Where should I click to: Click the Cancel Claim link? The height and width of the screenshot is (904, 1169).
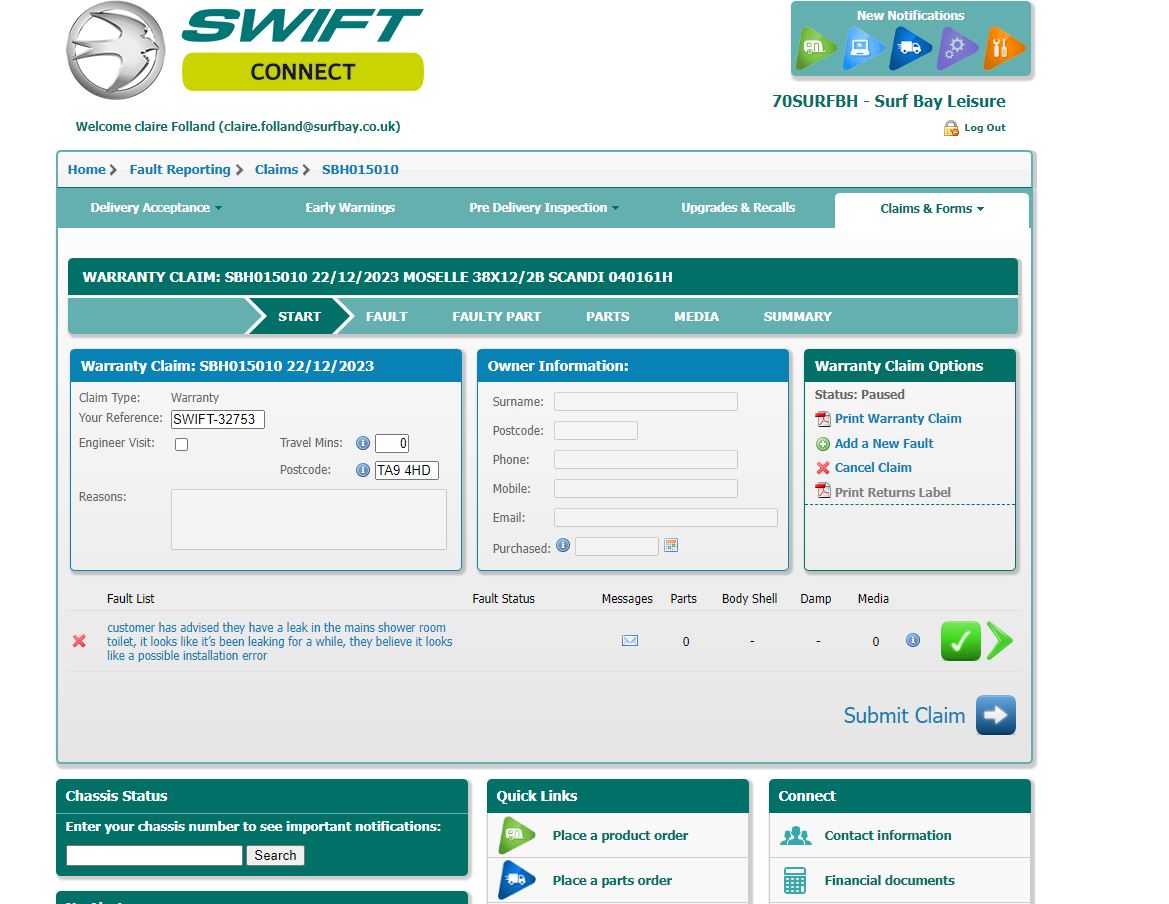[x=873, y=467]
